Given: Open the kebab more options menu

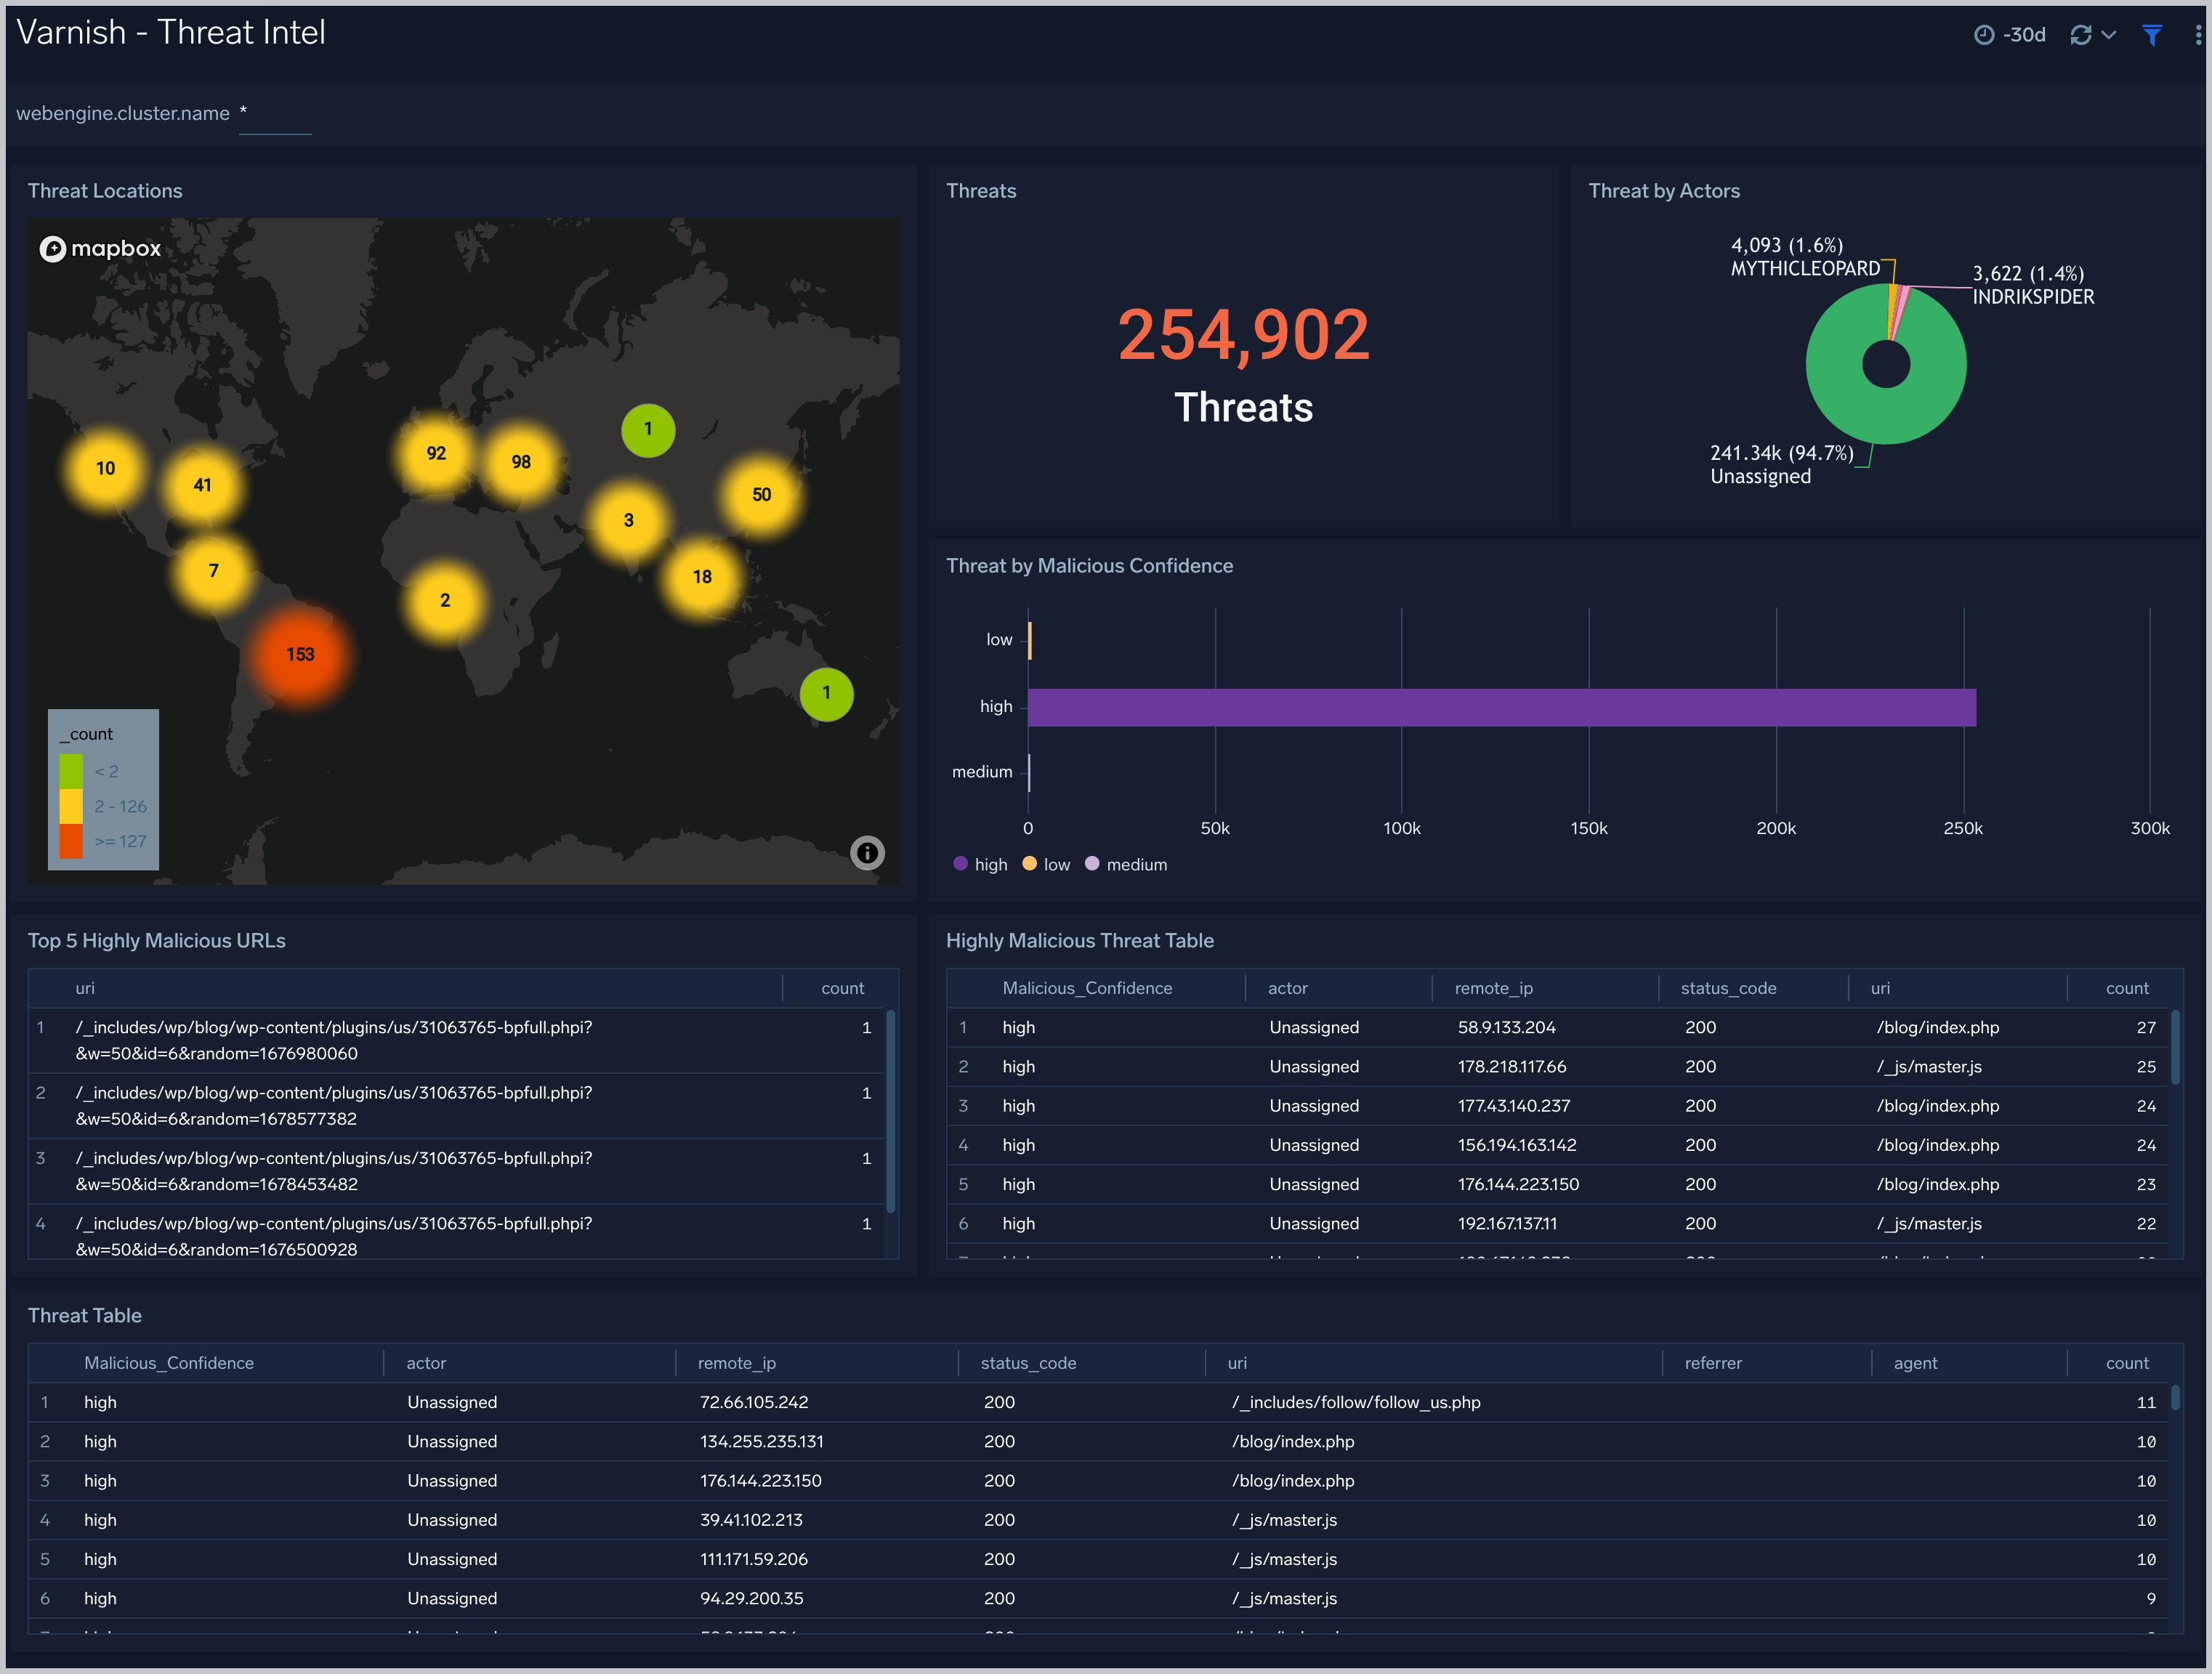Looking at the screenshot, I should [2198, 35].
